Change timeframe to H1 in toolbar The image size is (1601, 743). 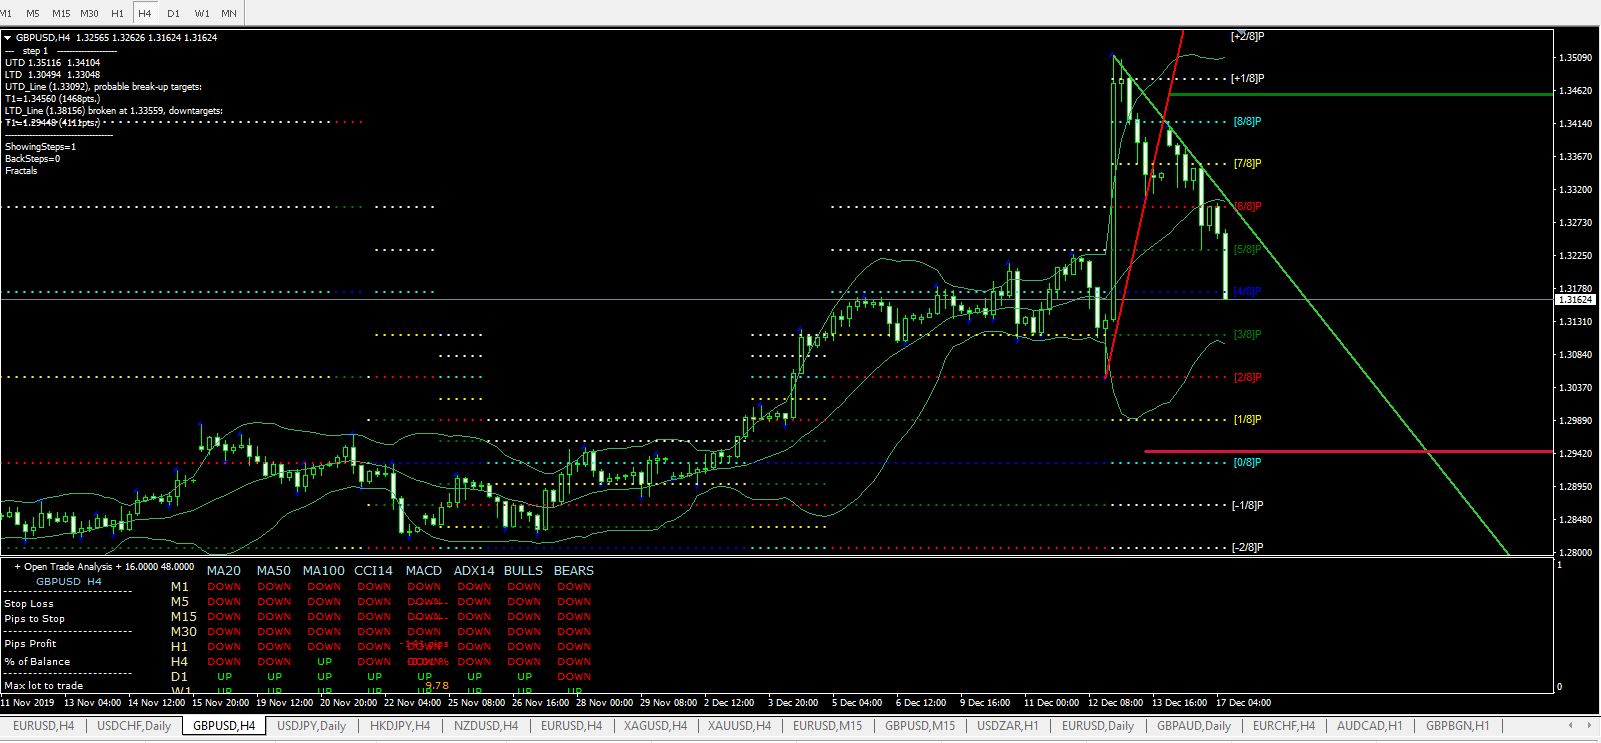coord(117,13)
